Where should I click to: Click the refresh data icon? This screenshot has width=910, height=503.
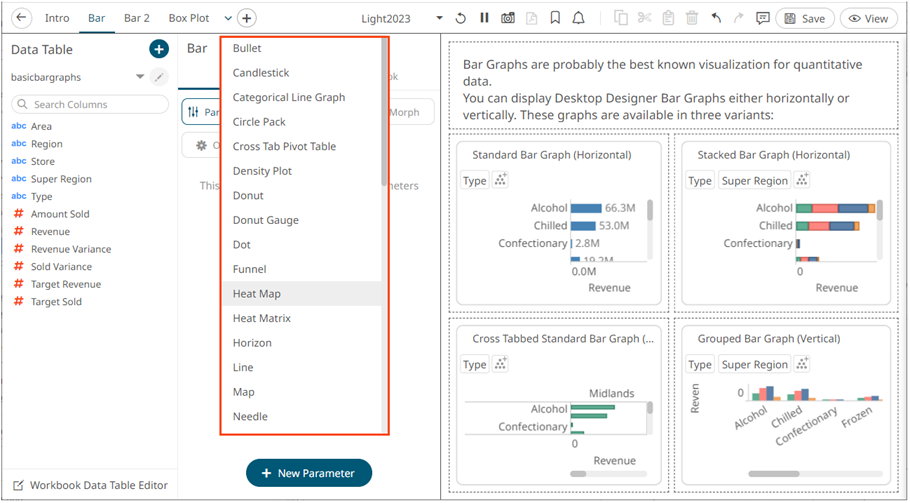[x=461, y=18]
